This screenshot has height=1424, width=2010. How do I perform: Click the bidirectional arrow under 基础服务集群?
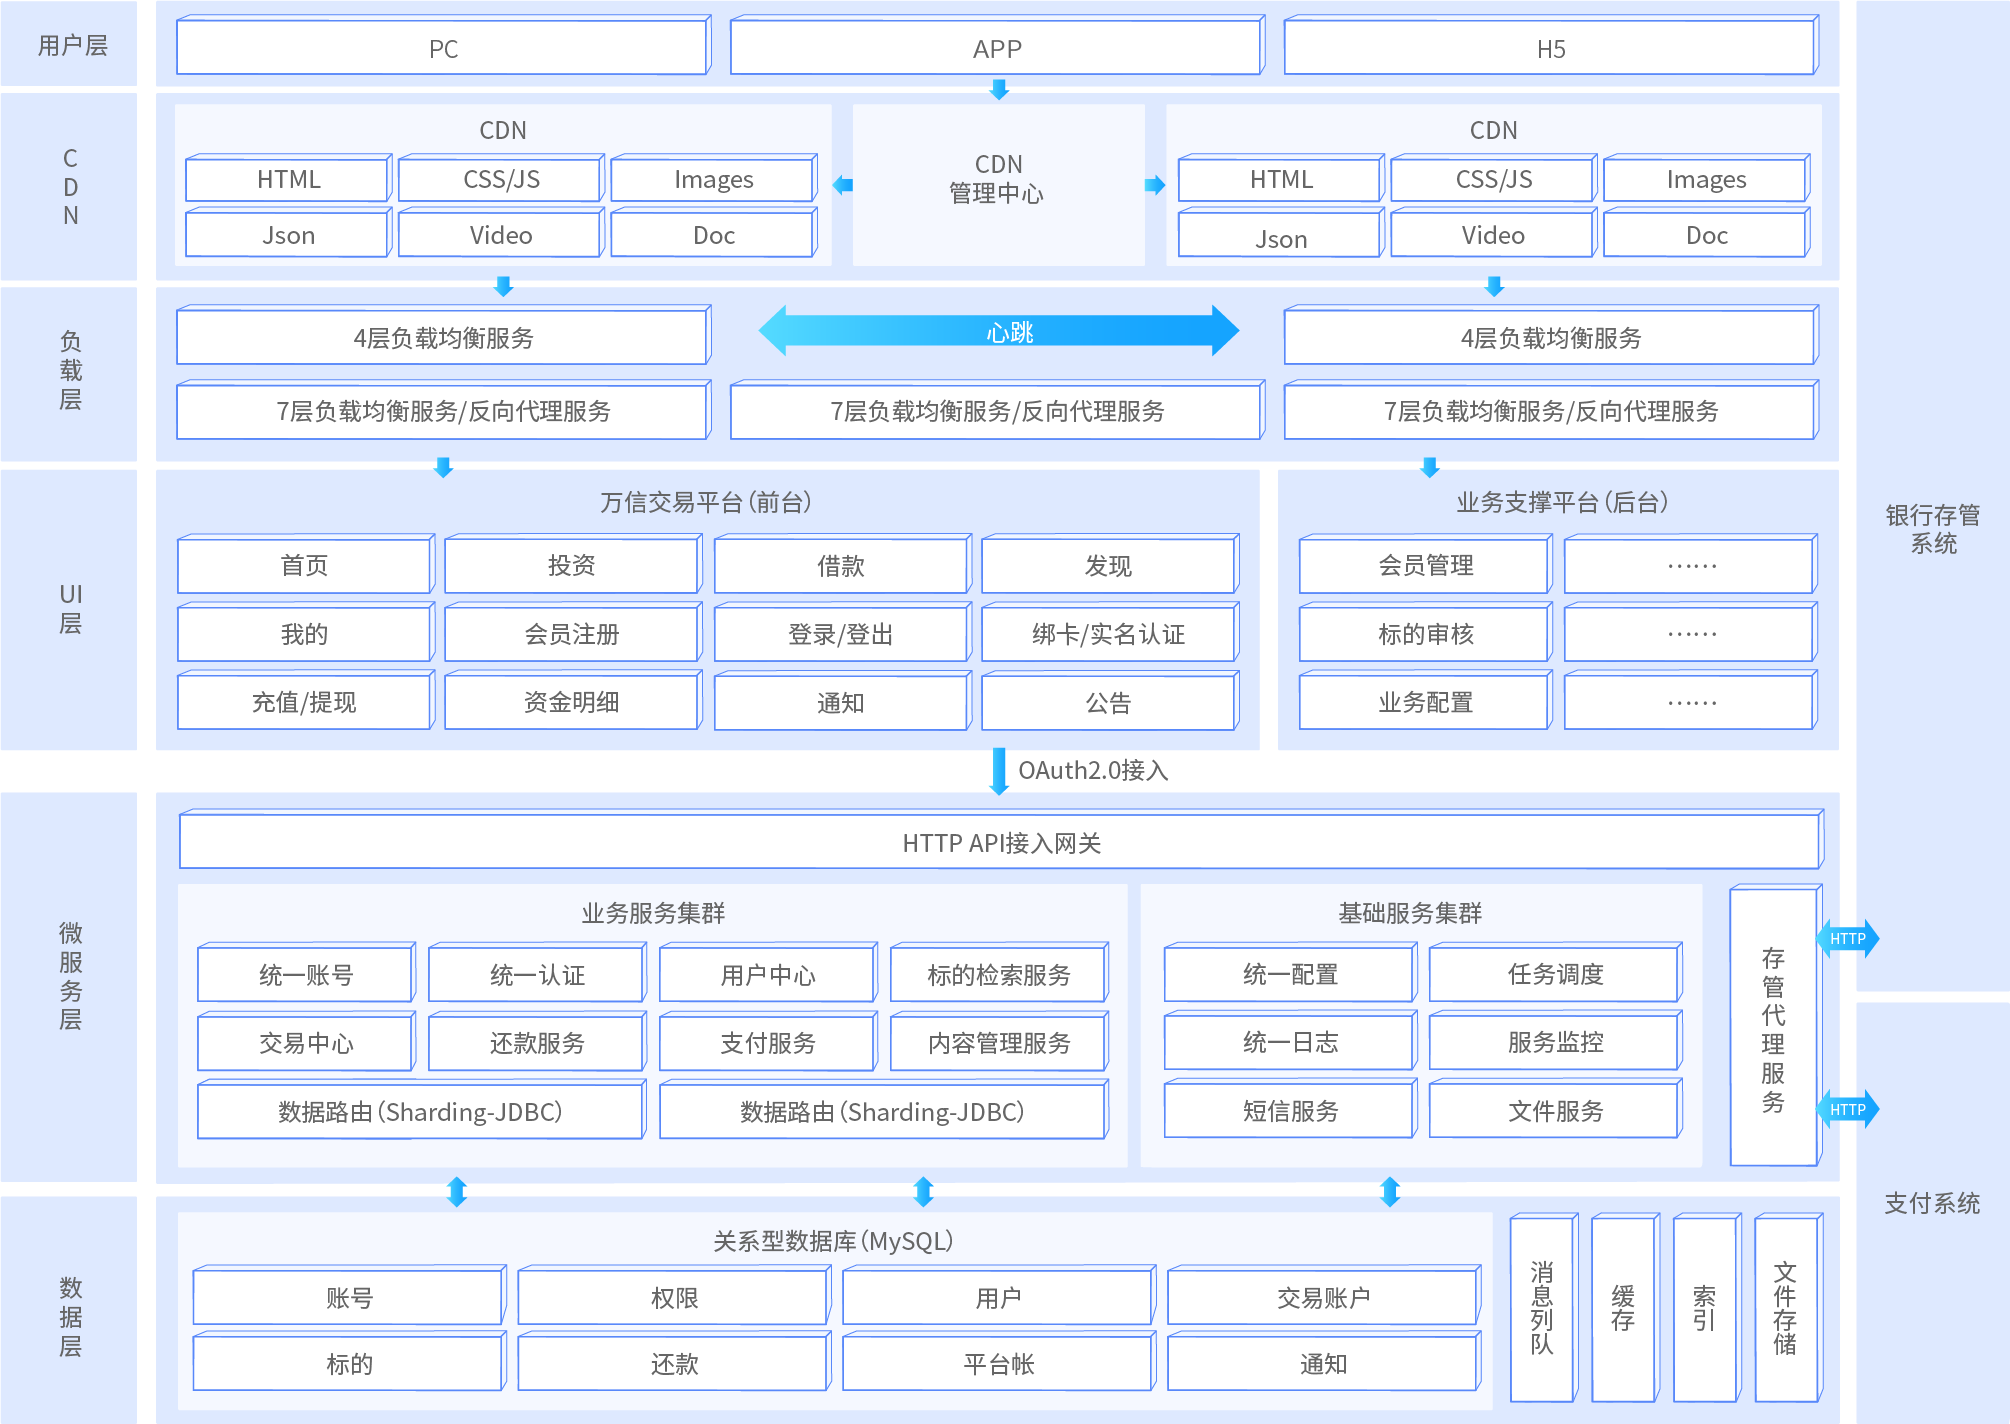[1389, 1191]
